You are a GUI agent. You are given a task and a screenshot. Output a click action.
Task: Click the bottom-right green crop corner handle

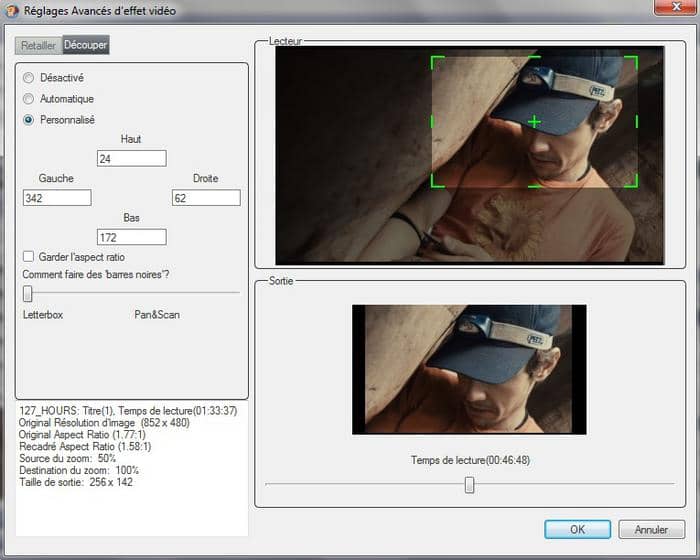(631, 181)
